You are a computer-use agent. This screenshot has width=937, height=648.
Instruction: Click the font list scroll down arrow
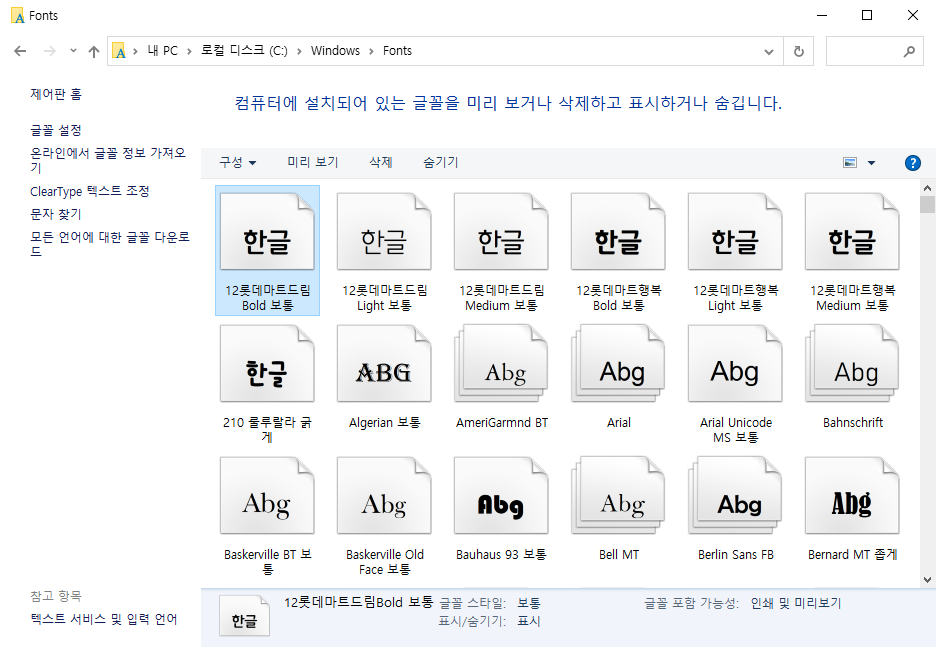click(927, 579)
